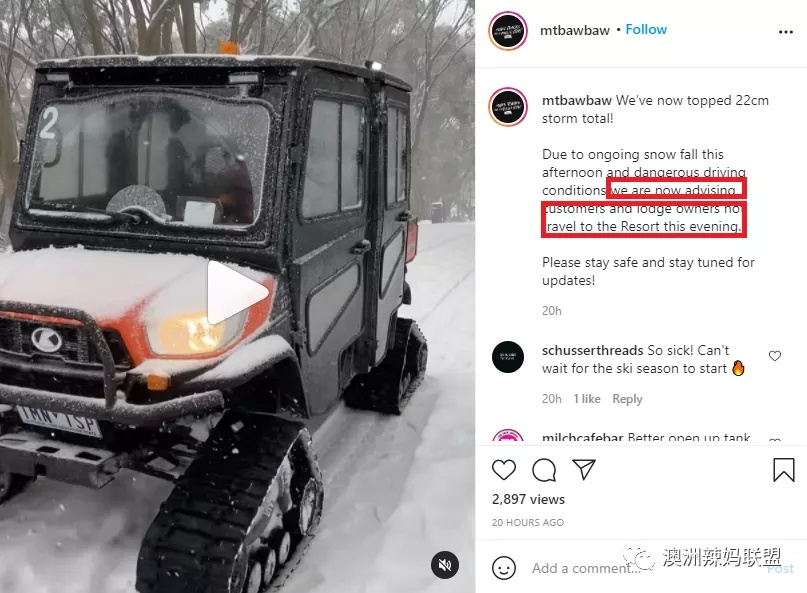This screenshot has width=807, height=593.
Task: Open schusserthreads username link
Action: (592, 351)
